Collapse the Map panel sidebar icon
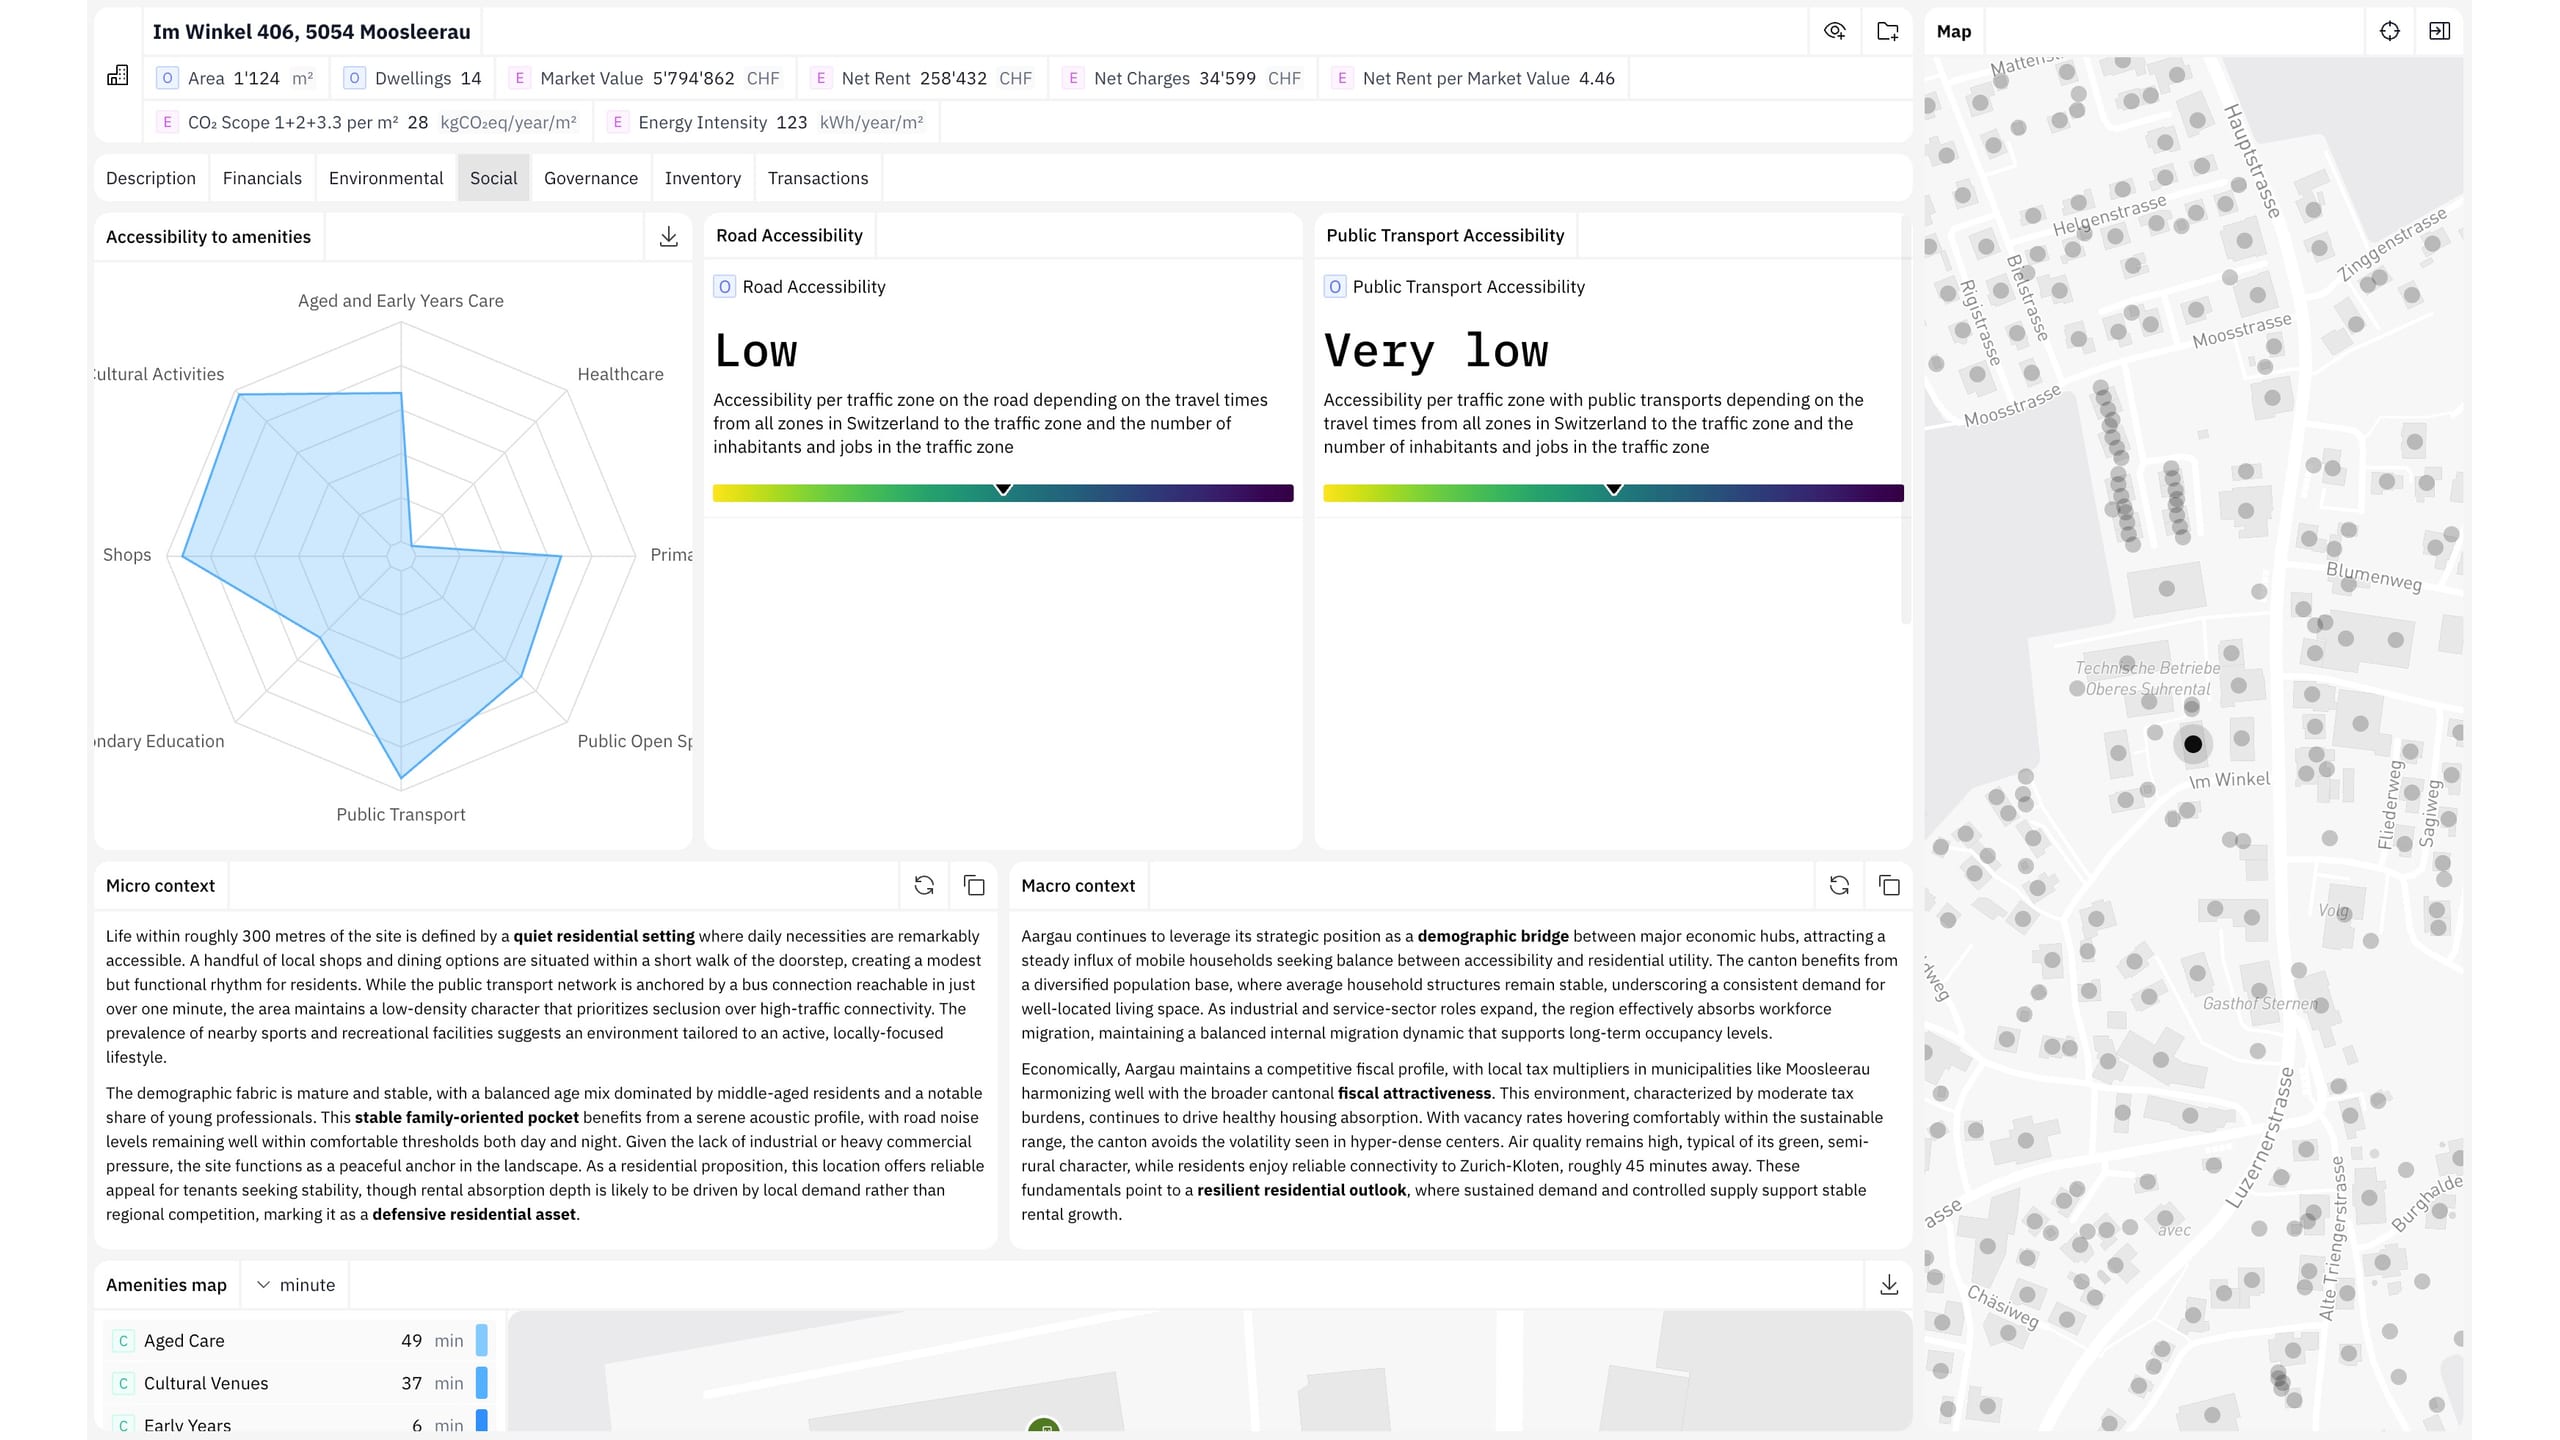This screenshot has height=1440, width=2560. coord(2440,31)
